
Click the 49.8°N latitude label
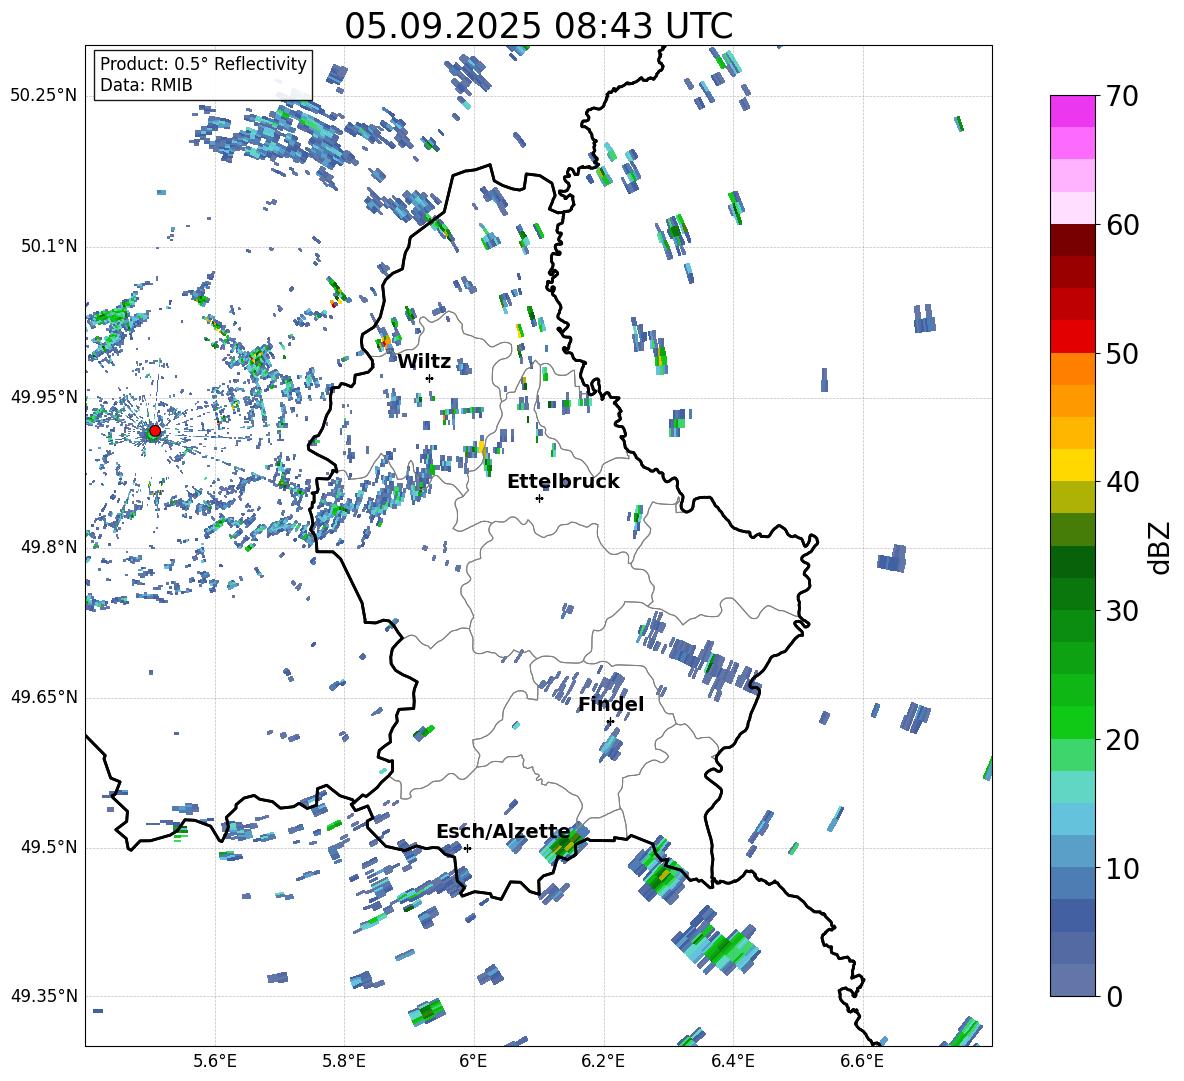(49, 547)
